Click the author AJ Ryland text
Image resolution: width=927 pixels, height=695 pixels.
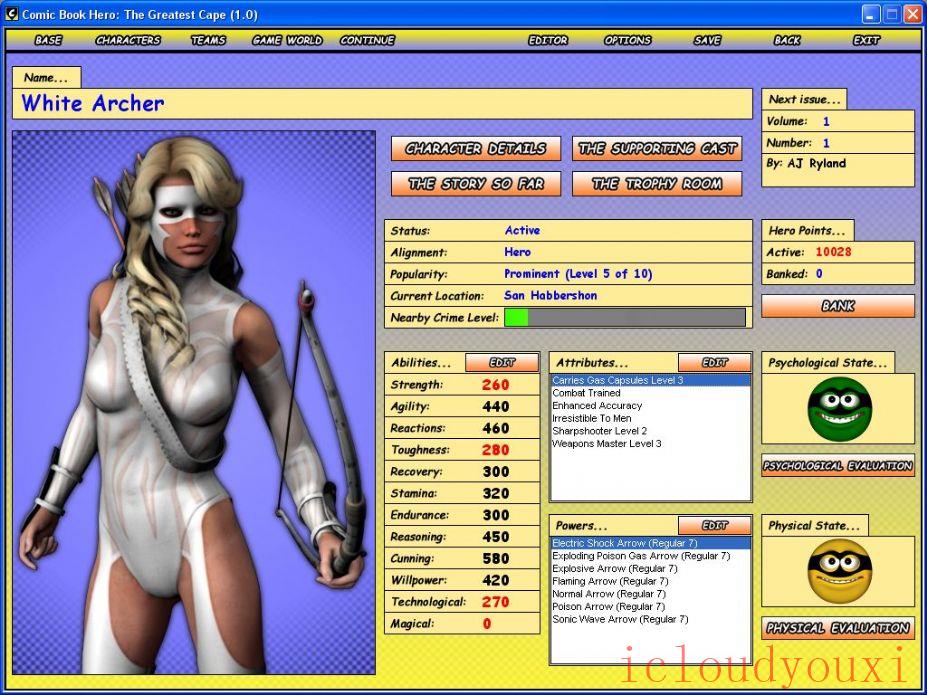point(816,164)
